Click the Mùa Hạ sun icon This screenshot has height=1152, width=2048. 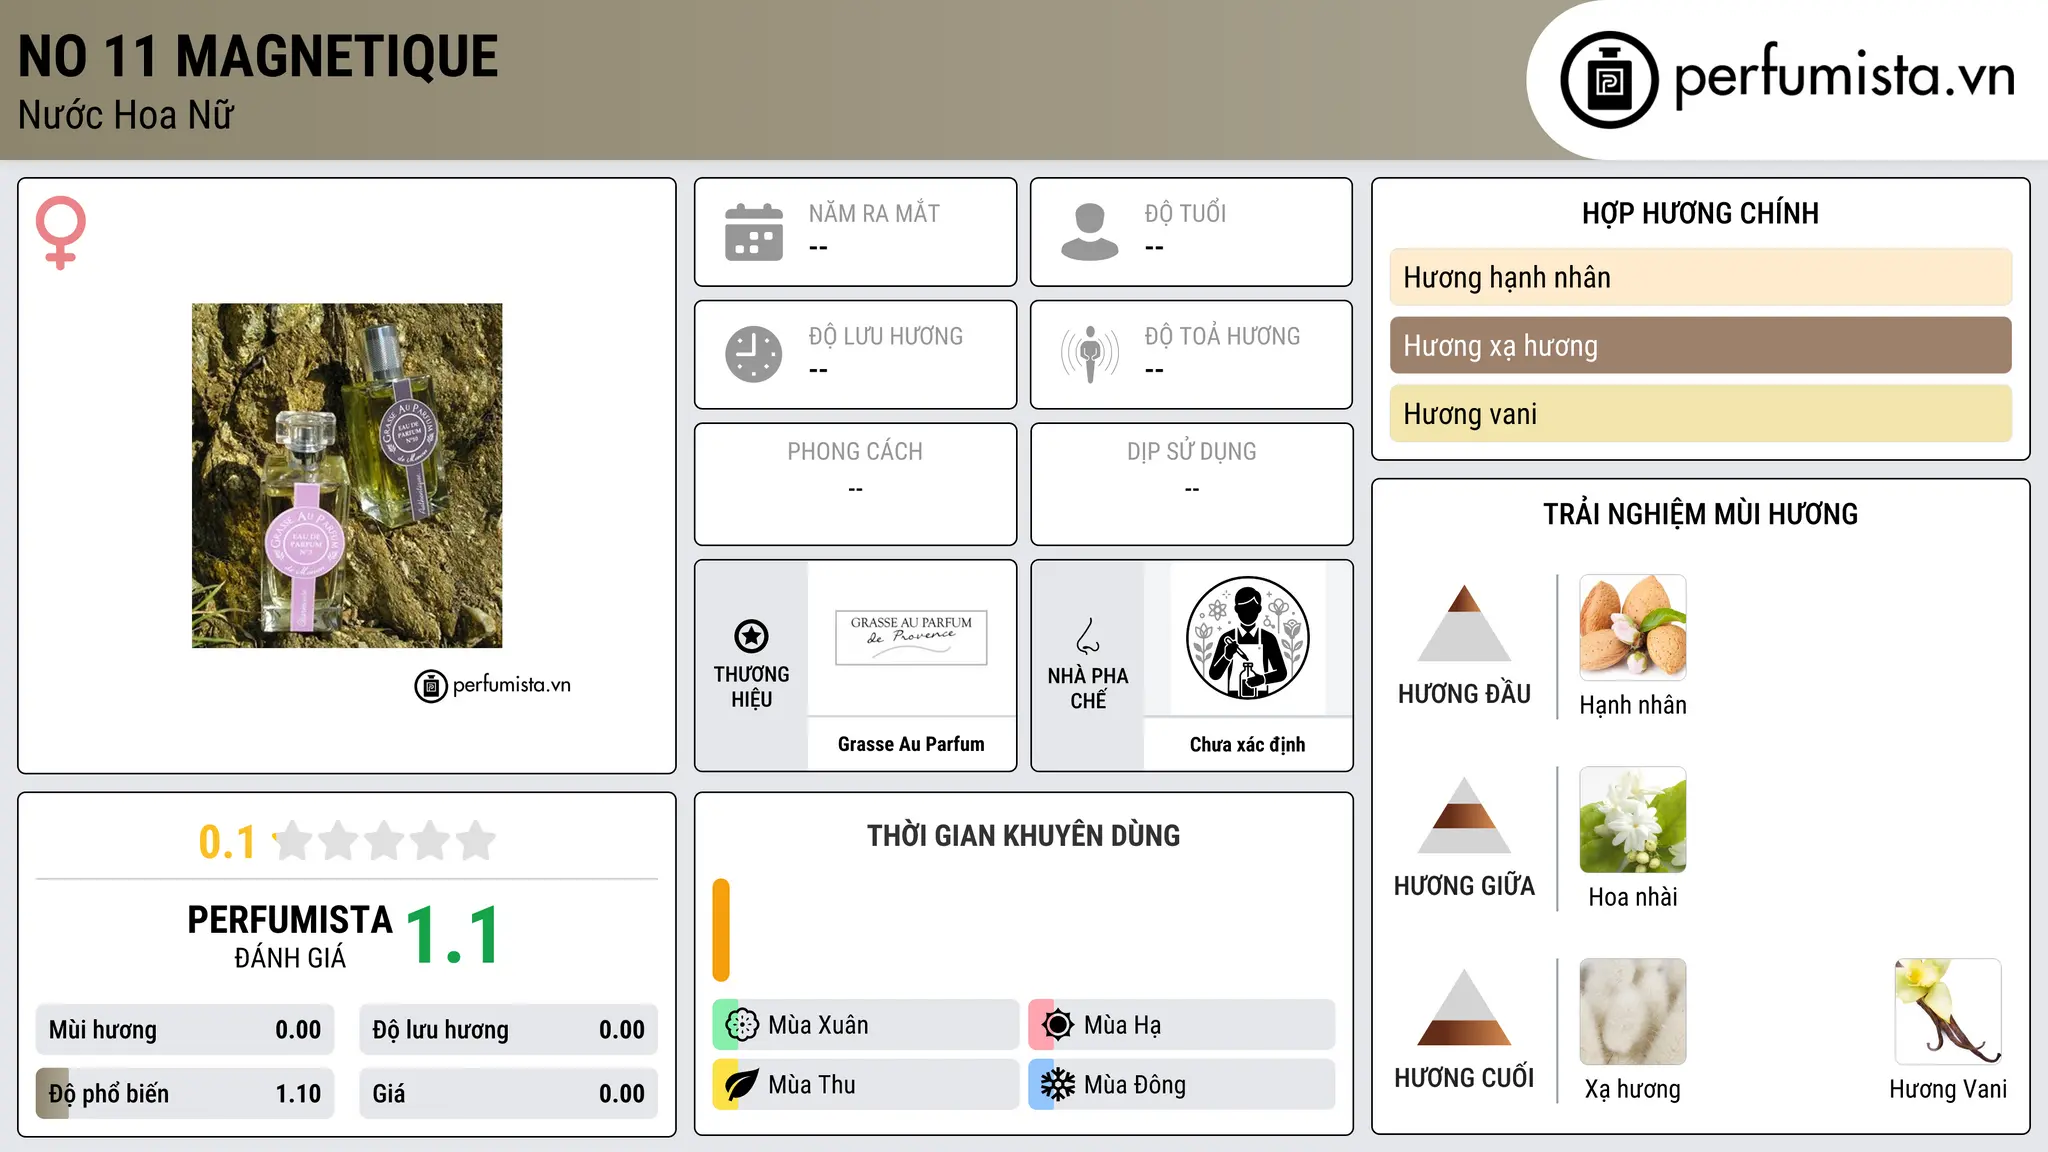[1058, 1025]
